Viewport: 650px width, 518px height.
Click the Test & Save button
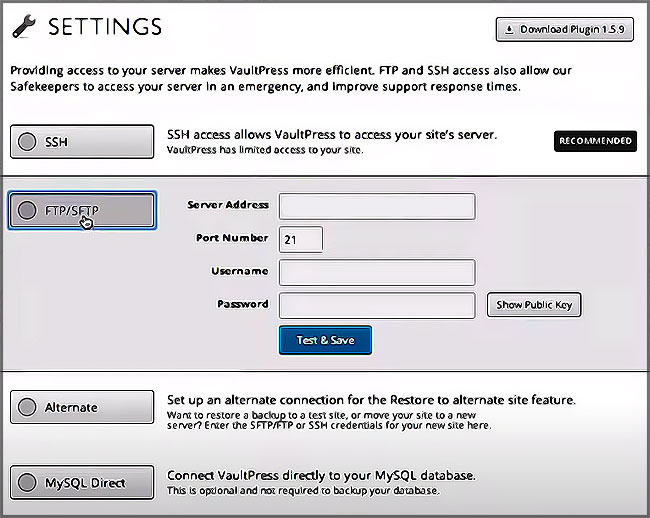pyautogui.click(x=325, y=340)
